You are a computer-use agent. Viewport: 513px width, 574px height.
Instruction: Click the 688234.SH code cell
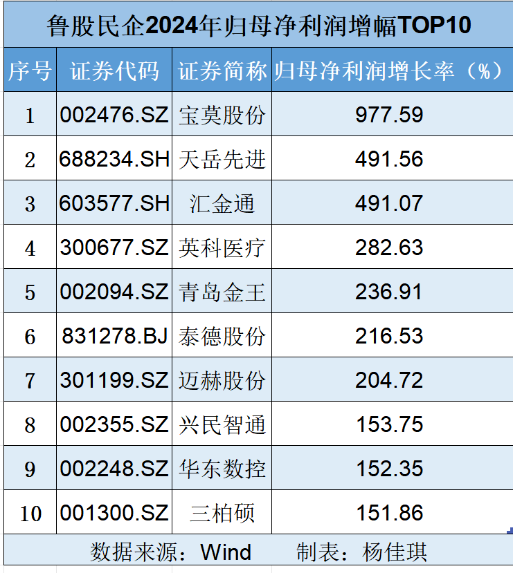(x=114, y=158)
